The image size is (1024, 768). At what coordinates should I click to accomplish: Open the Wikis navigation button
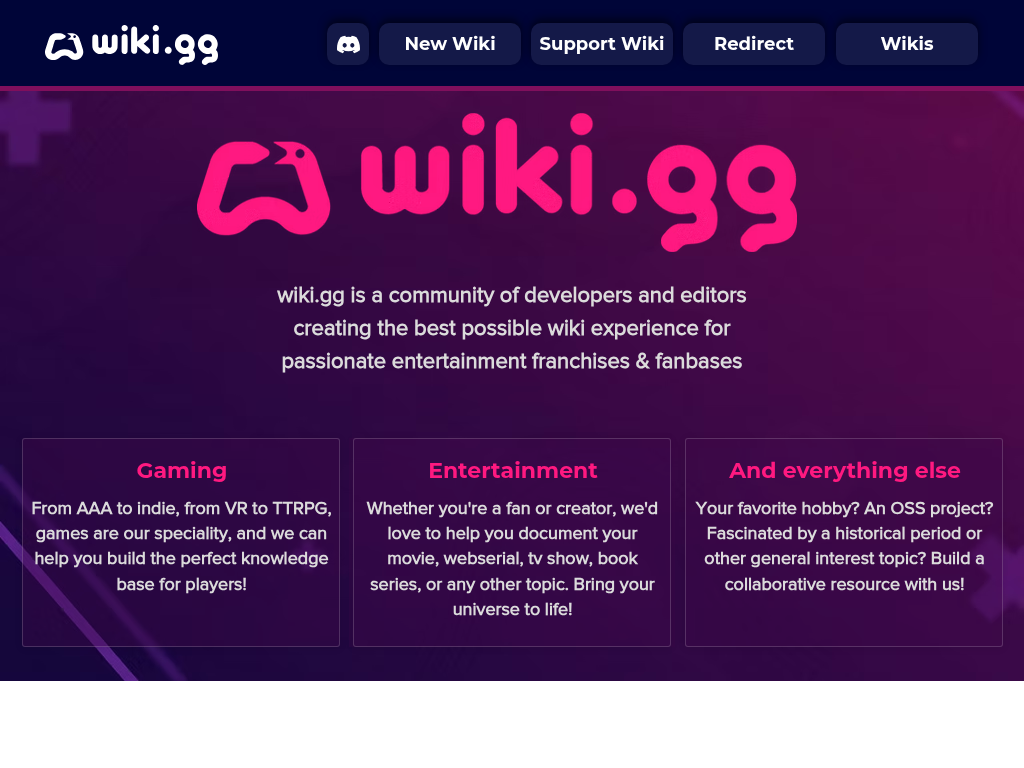(x=906, y=44)
